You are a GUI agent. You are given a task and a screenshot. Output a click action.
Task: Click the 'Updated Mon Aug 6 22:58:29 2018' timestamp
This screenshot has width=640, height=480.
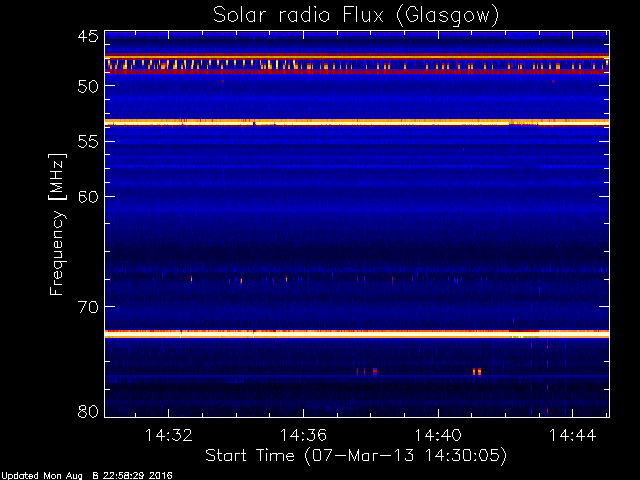click(x=87, y=476)
